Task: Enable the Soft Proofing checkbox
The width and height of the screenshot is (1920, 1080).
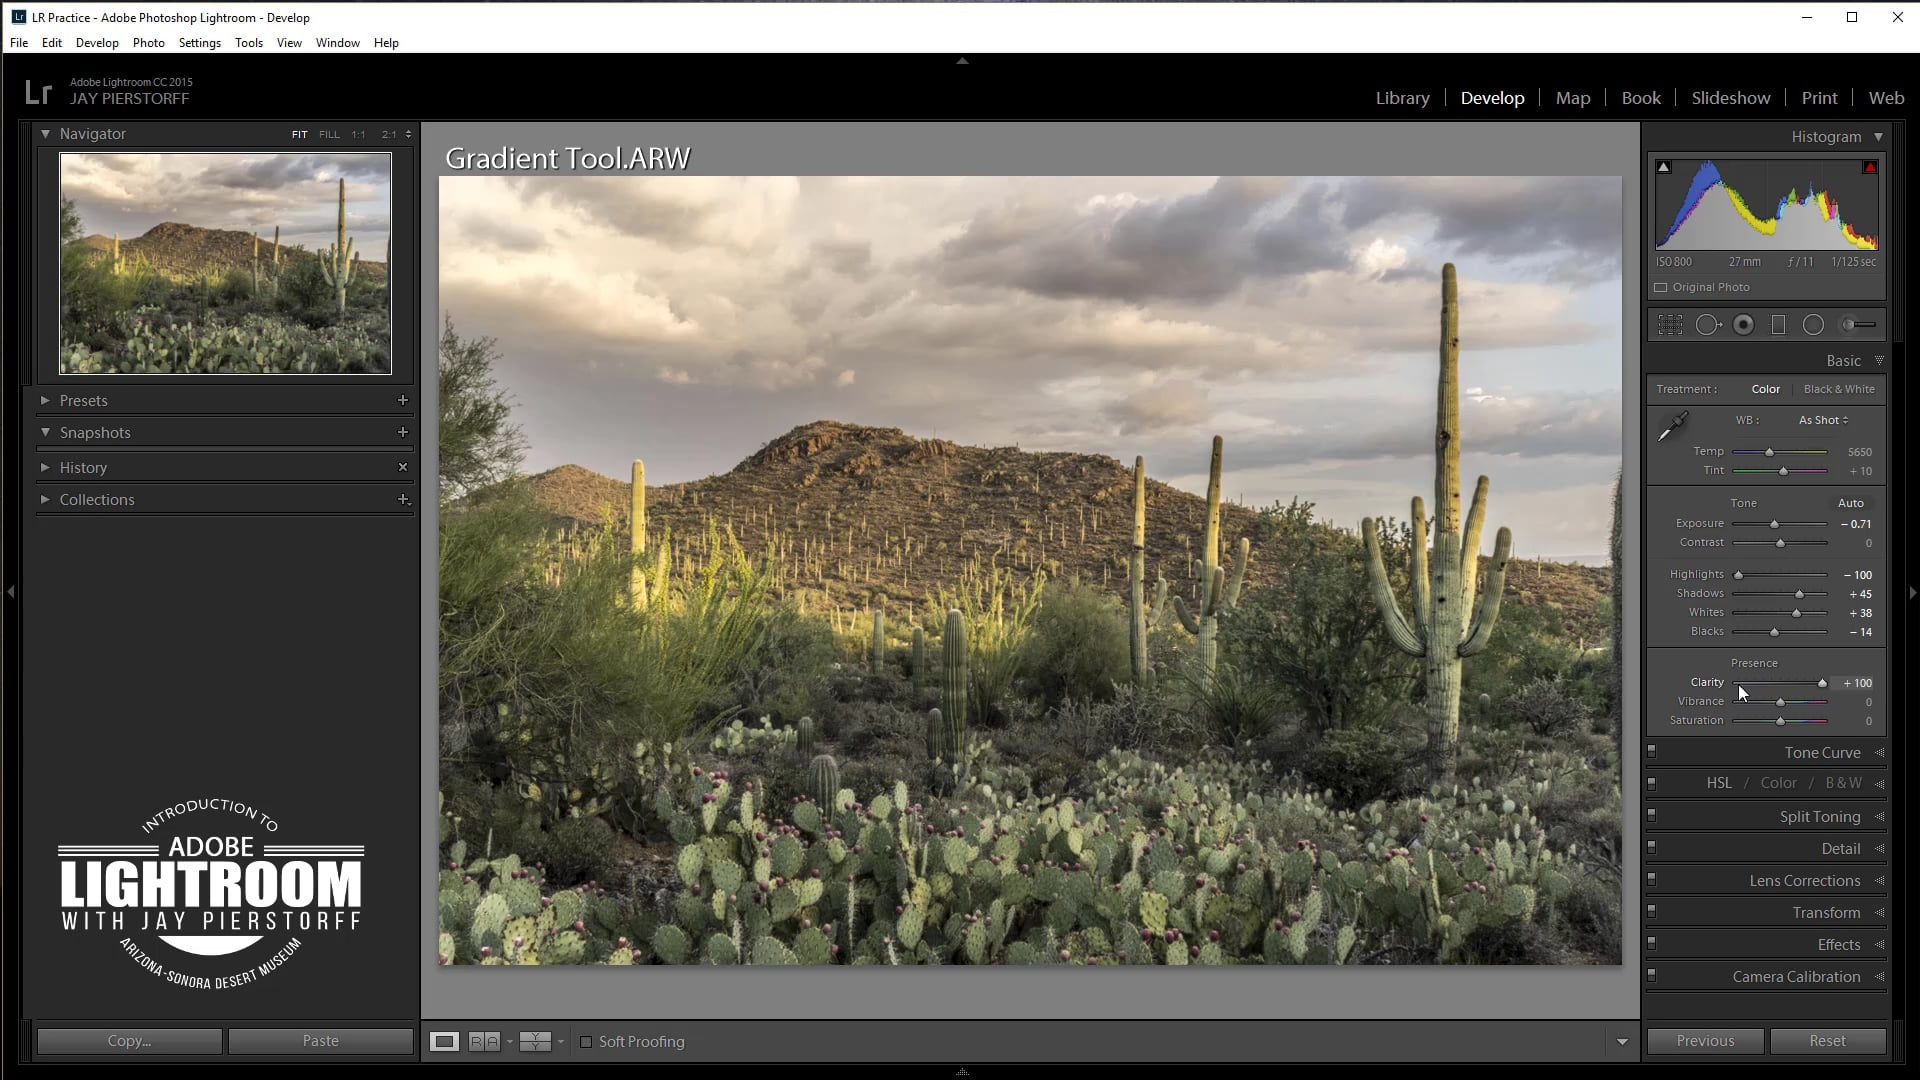Action: [586, 1042]
